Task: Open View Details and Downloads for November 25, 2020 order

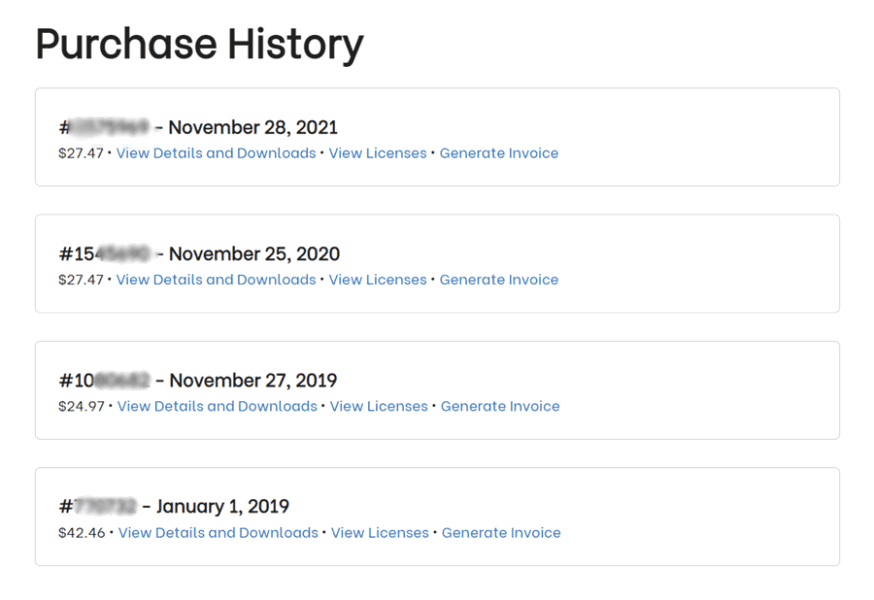Action: pyautogui.click(x=216, y=280)
